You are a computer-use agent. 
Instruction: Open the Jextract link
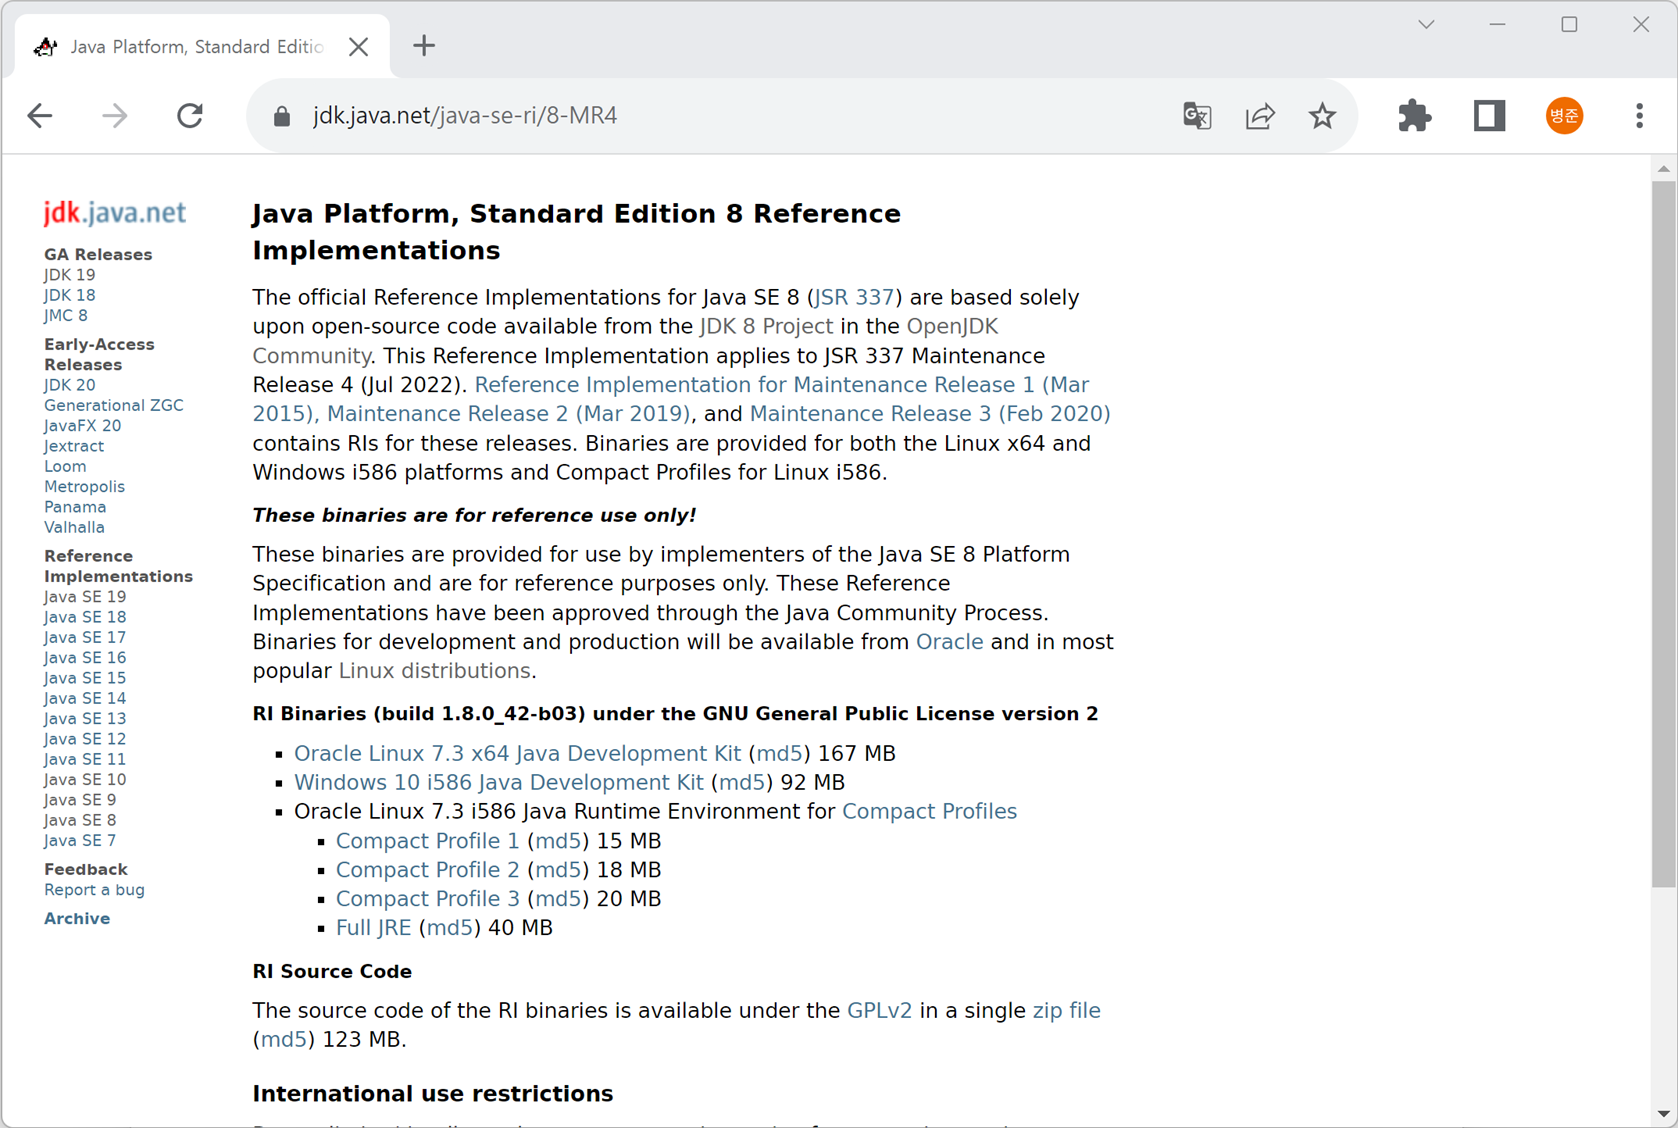(x=74, y=446)
